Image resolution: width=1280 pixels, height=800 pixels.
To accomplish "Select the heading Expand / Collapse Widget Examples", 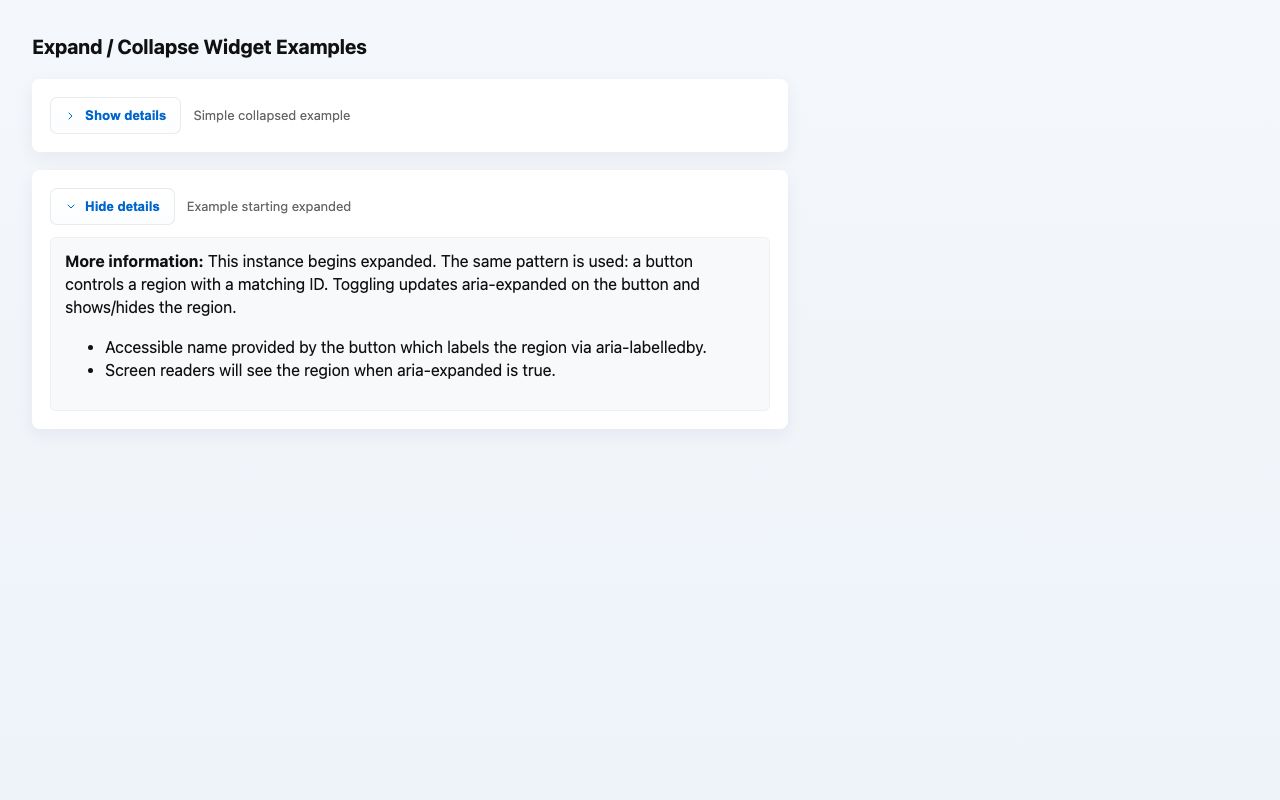I will 199,47.
